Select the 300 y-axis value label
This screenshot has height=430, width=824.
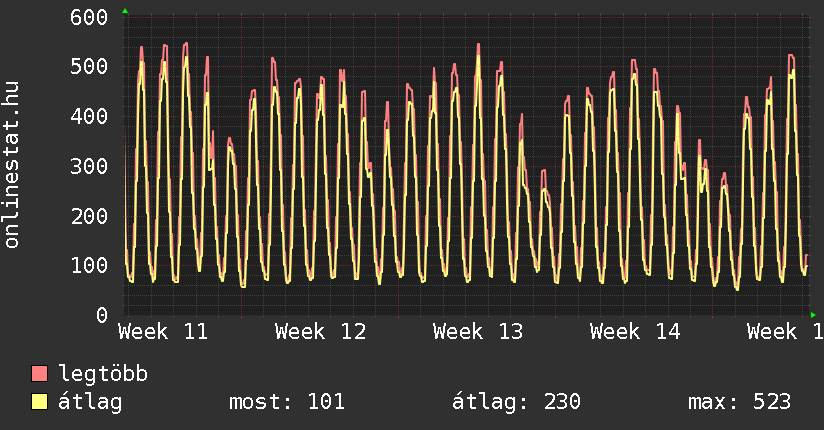tap(90, 166)
